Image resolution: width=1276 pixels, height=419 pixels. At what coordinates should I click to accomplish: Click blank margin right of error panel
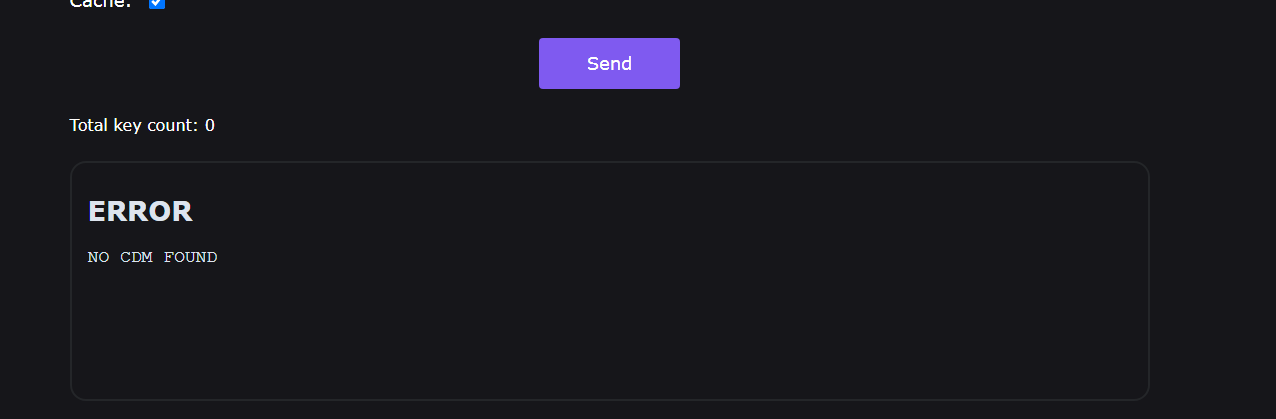(1212, 280)
